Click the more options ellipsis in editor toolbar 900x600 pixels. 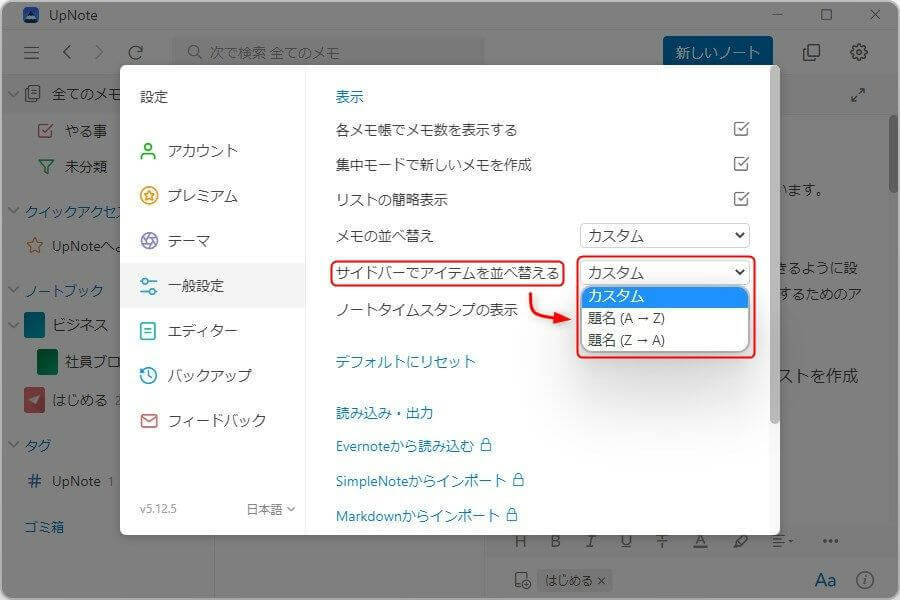830,541
